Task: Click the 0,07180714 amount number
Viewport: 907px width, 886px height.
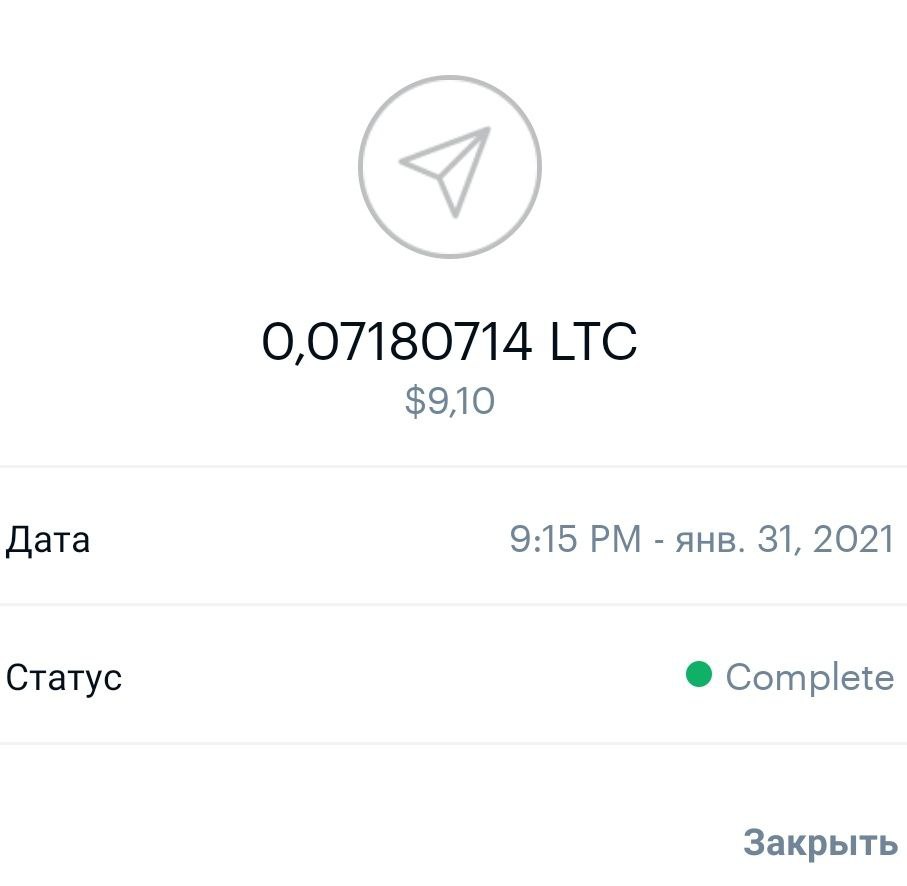Action: click(396, 343)
